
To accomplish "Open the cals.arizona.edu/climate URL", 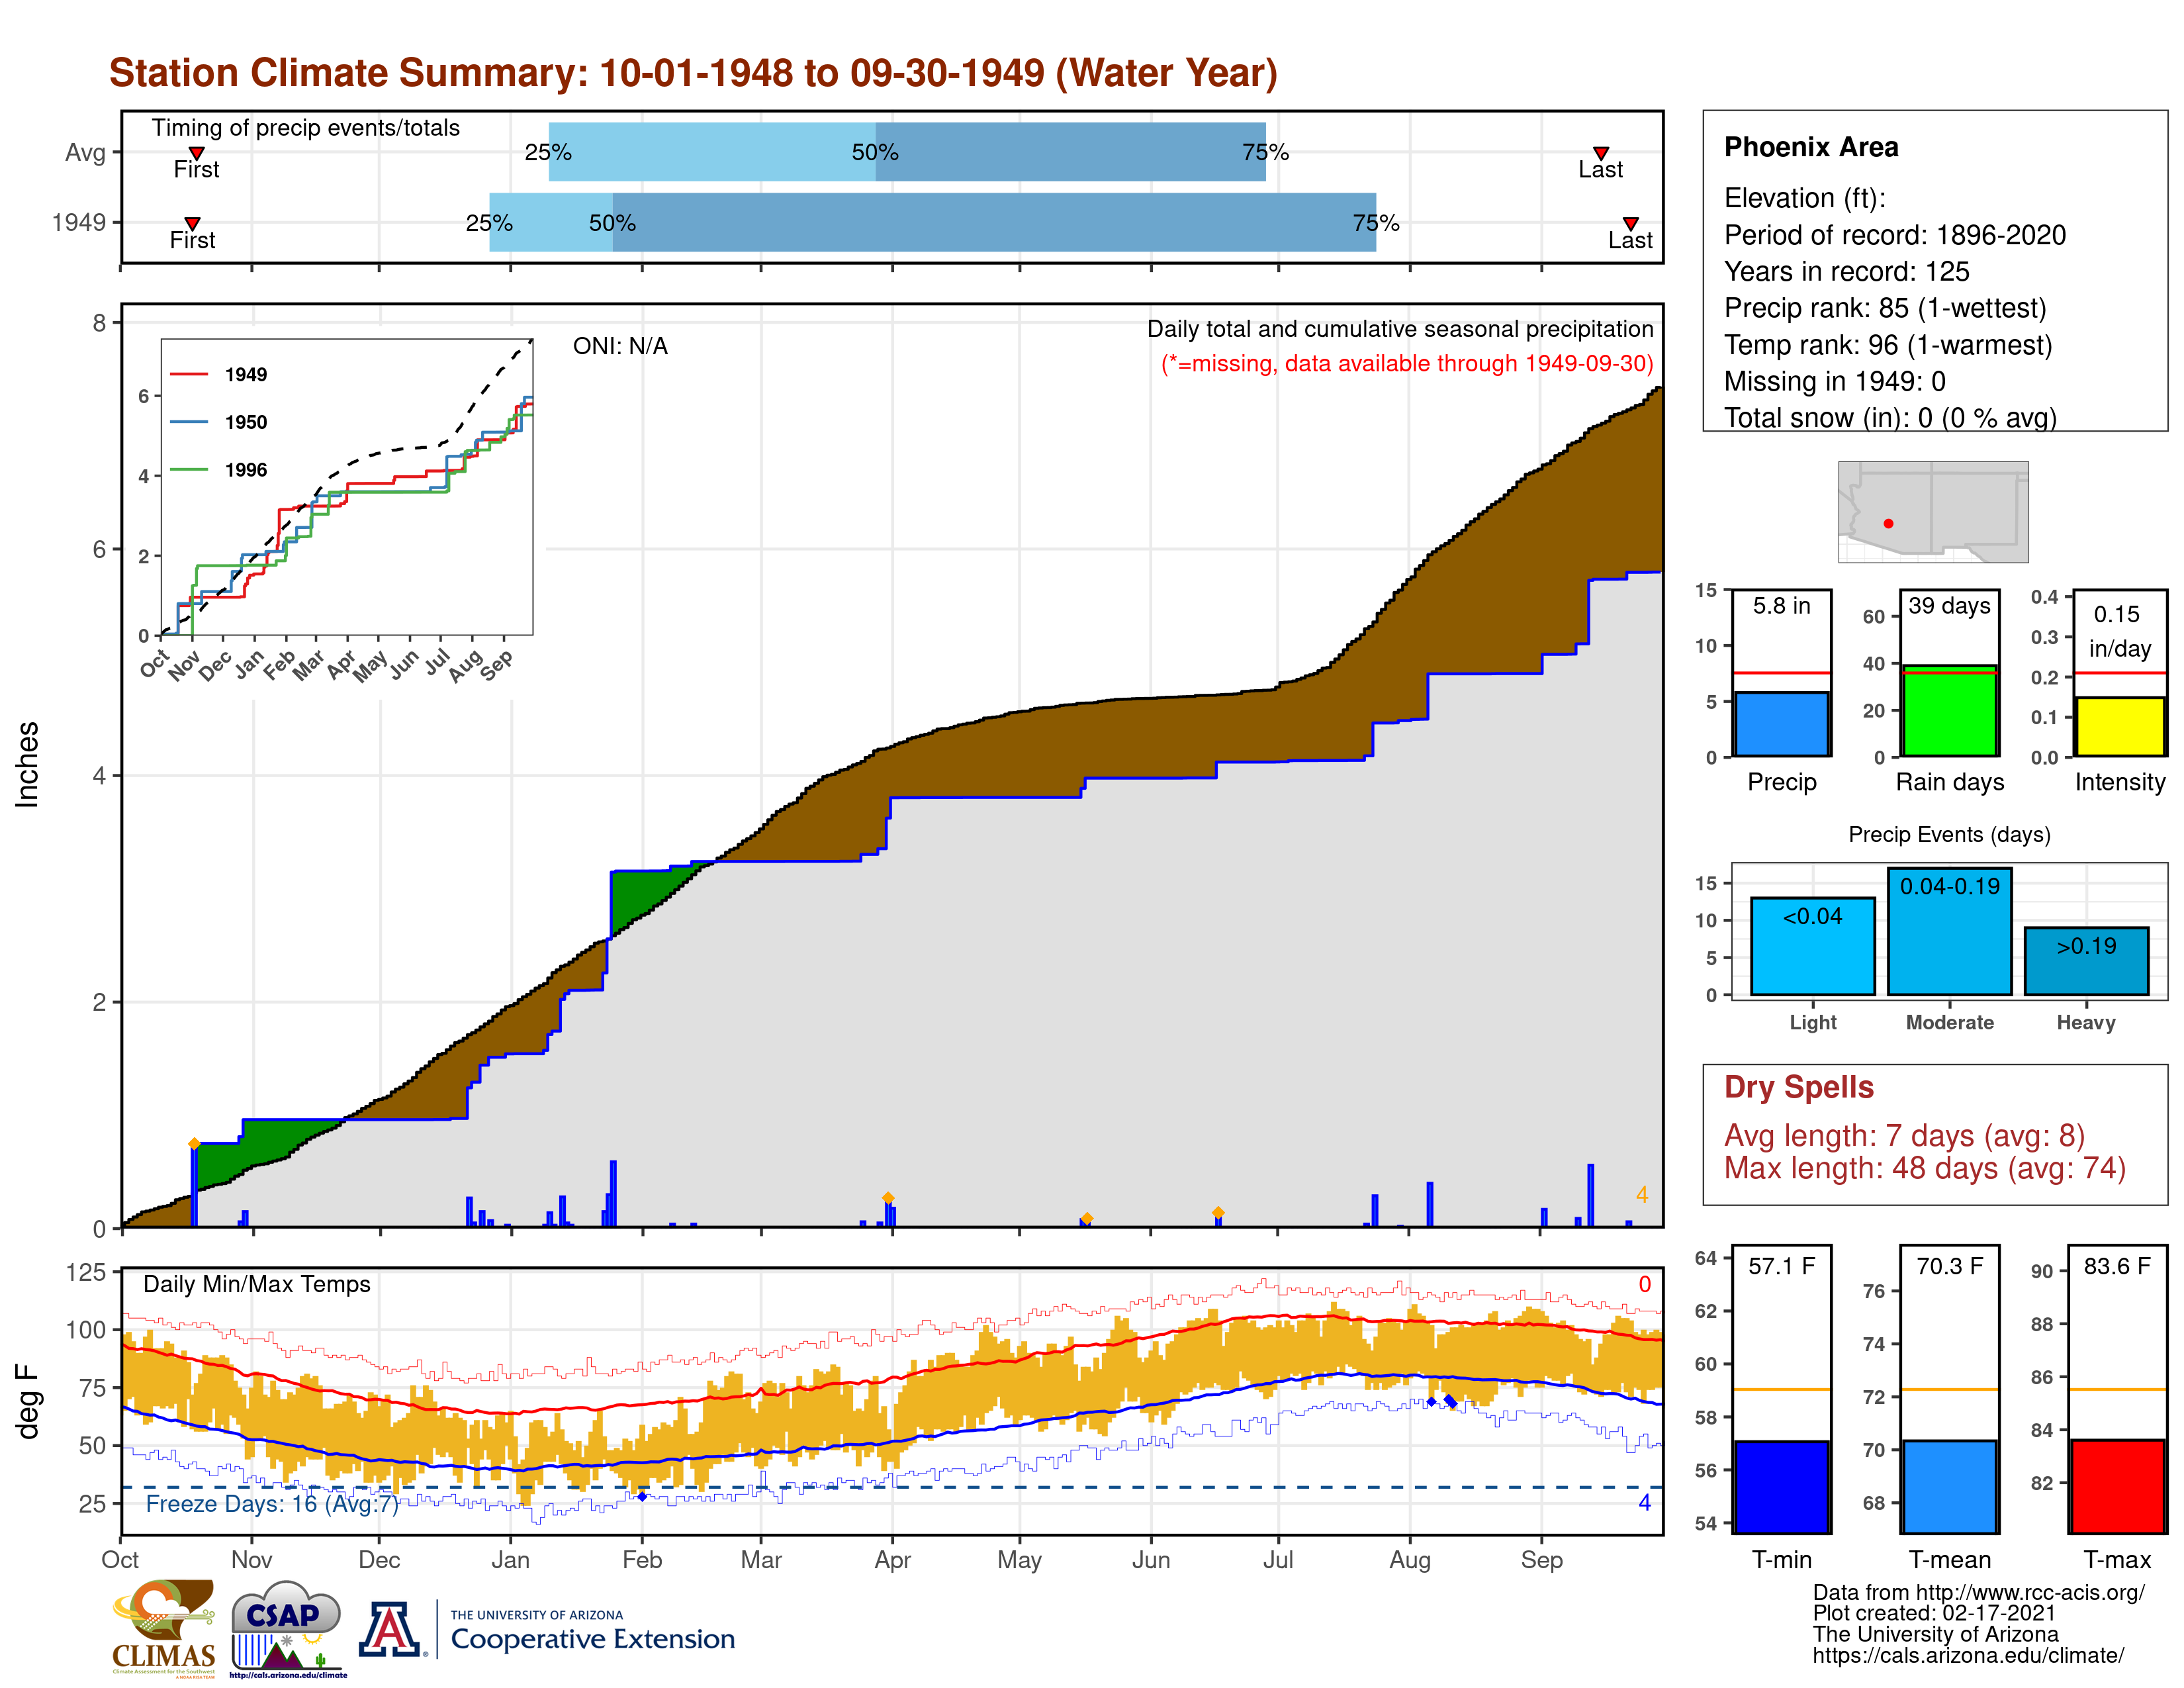I will (1968, 1655).
